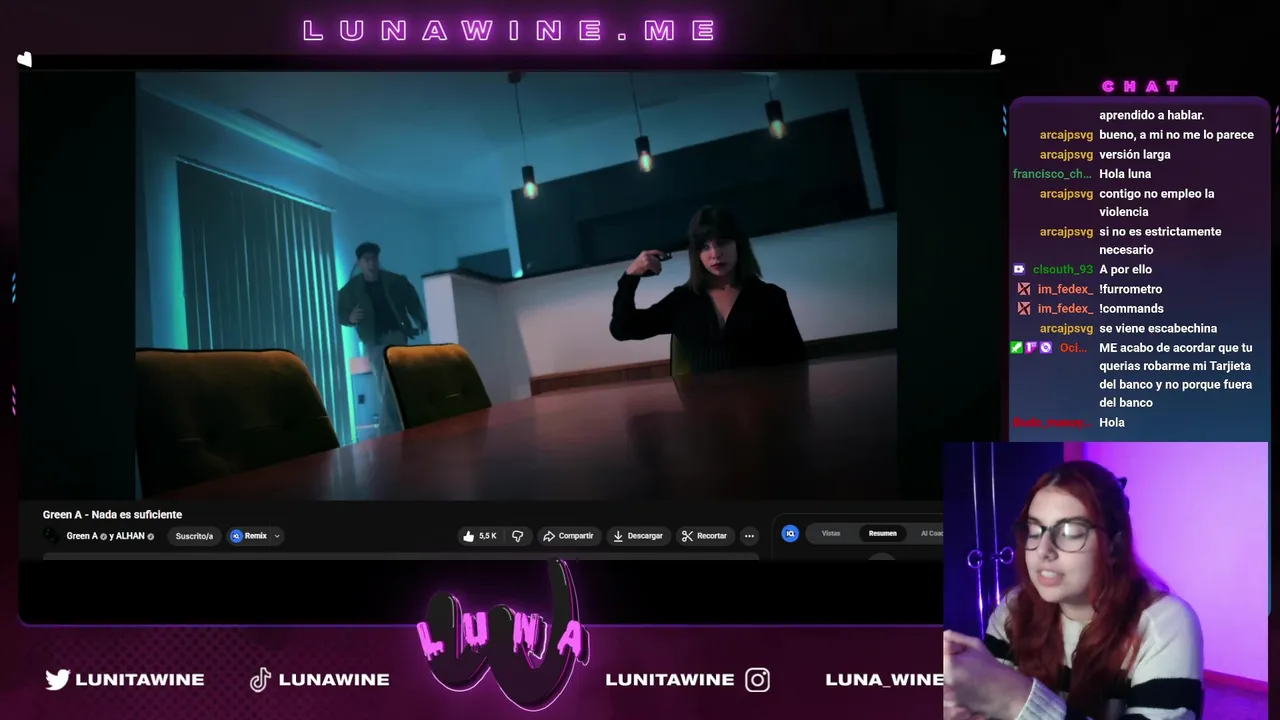The width and height of the screenshot is (1280, 720).
Task: Click the green badge beside Oci...
Action: point(1017,348)
